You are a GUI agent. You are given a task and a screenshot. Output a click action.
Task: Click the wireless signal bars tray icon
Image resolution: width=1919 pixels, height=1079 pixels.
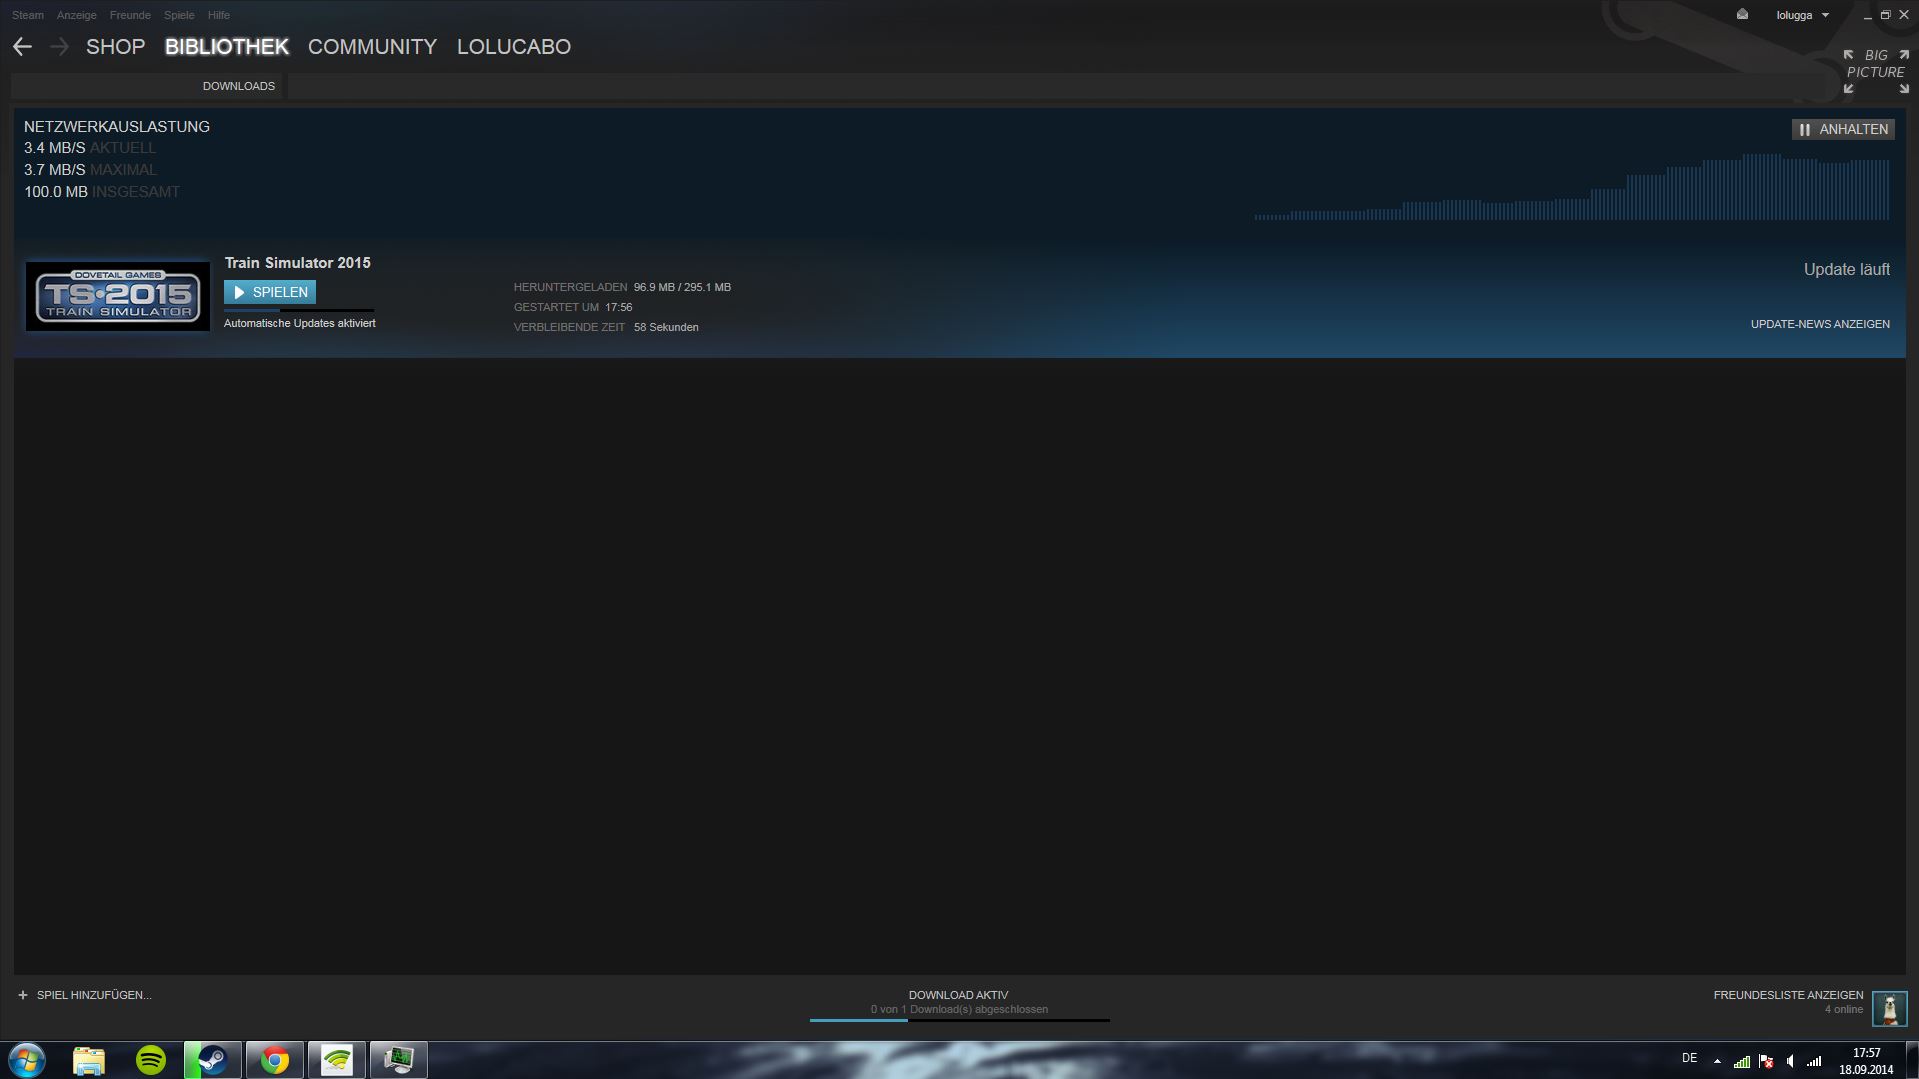[x=1814, y=1061]
